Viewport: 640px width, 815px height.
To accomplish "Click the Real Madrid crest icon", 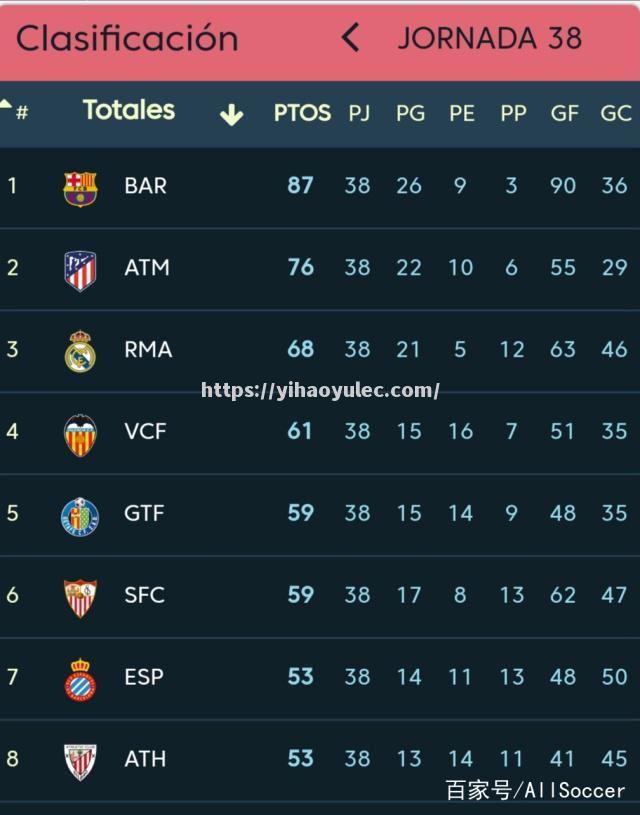I will pos(80,352).
